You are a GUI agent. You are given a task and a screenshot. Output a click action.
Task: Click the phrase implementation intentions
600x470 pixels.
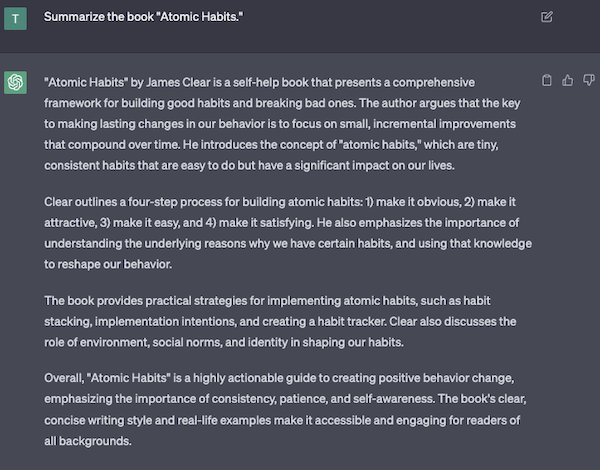pos(165,321)
